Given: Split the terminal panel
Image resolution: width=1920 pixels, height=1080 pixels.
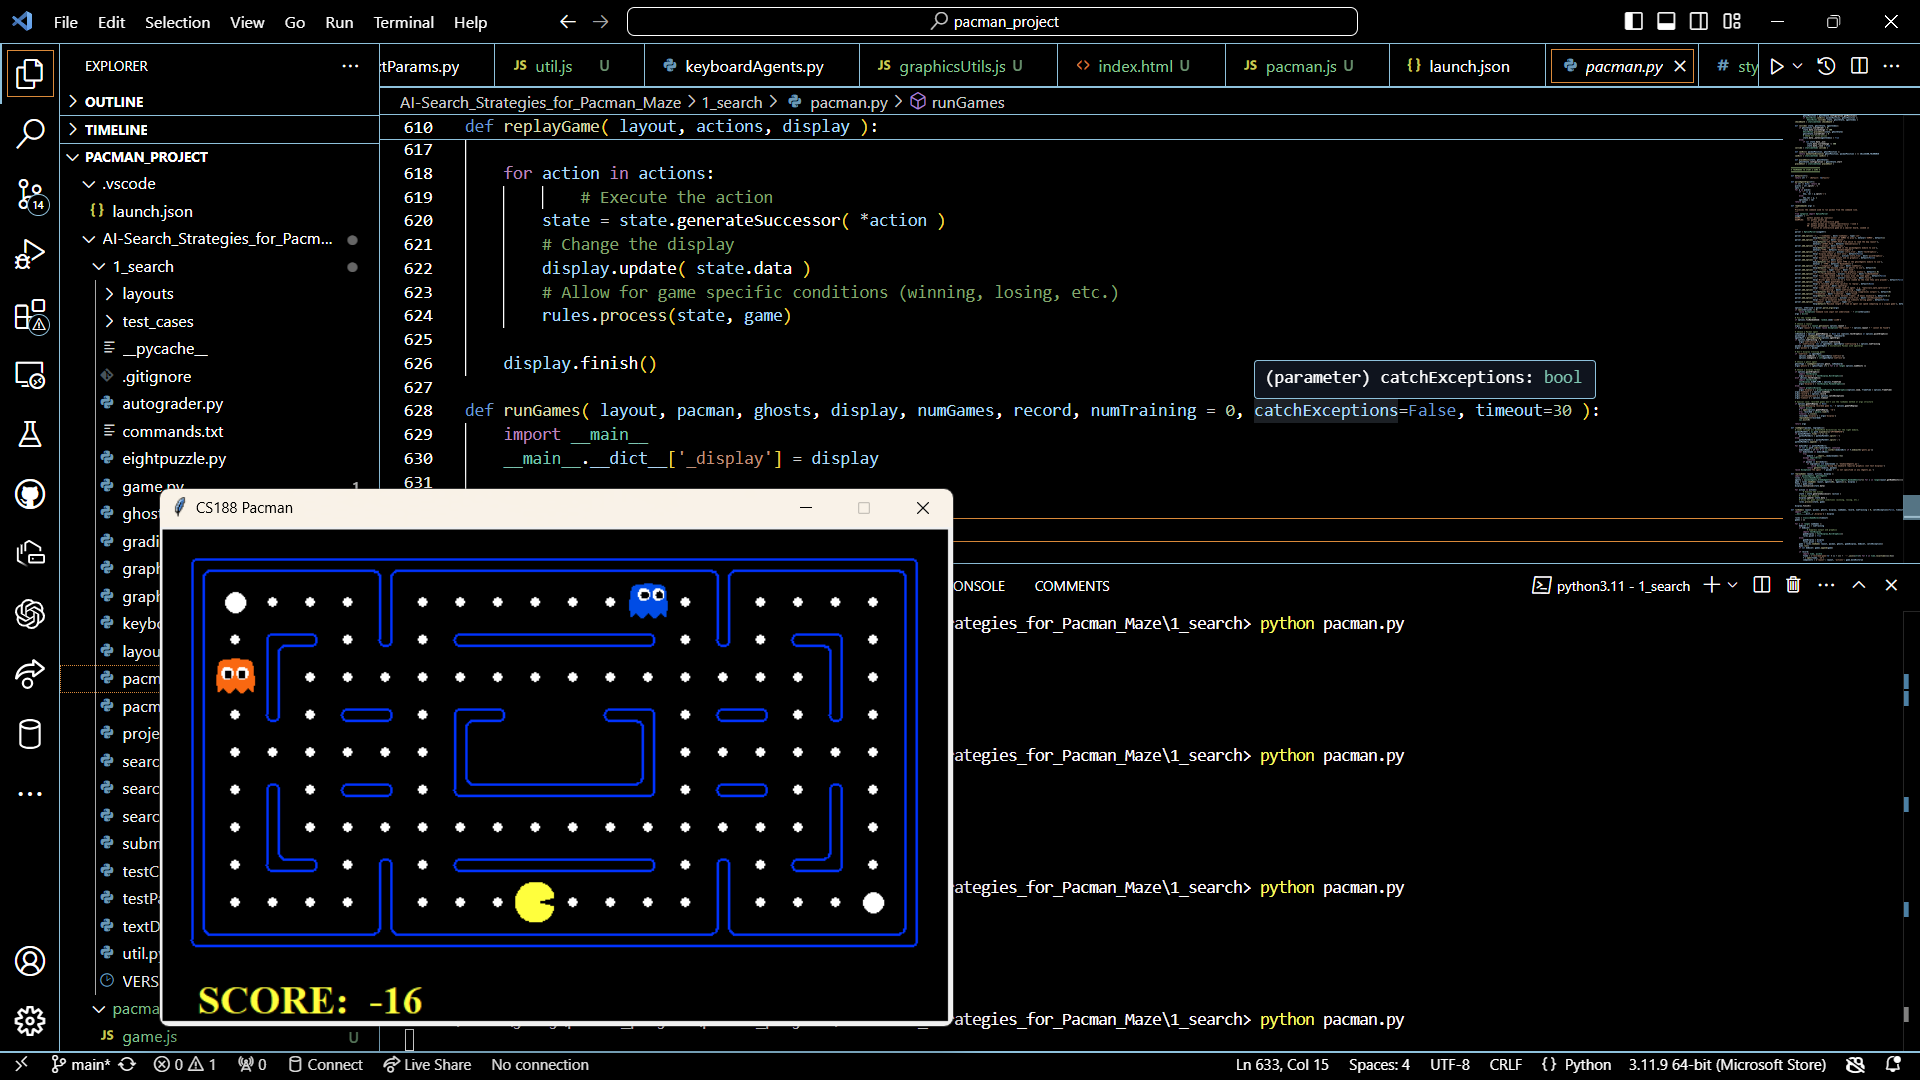Looking at the screenshot, I should 1760,585.
